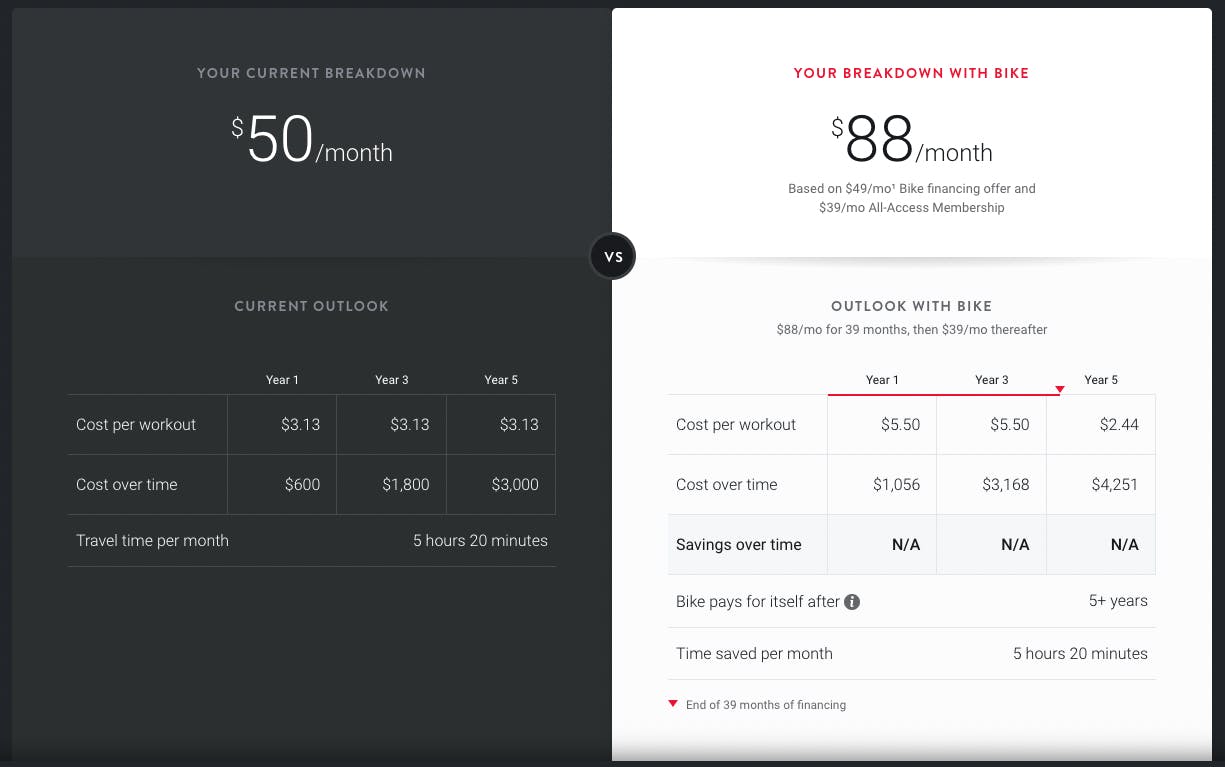Click the Year 1 header in Current Outlook

point(282,380)
